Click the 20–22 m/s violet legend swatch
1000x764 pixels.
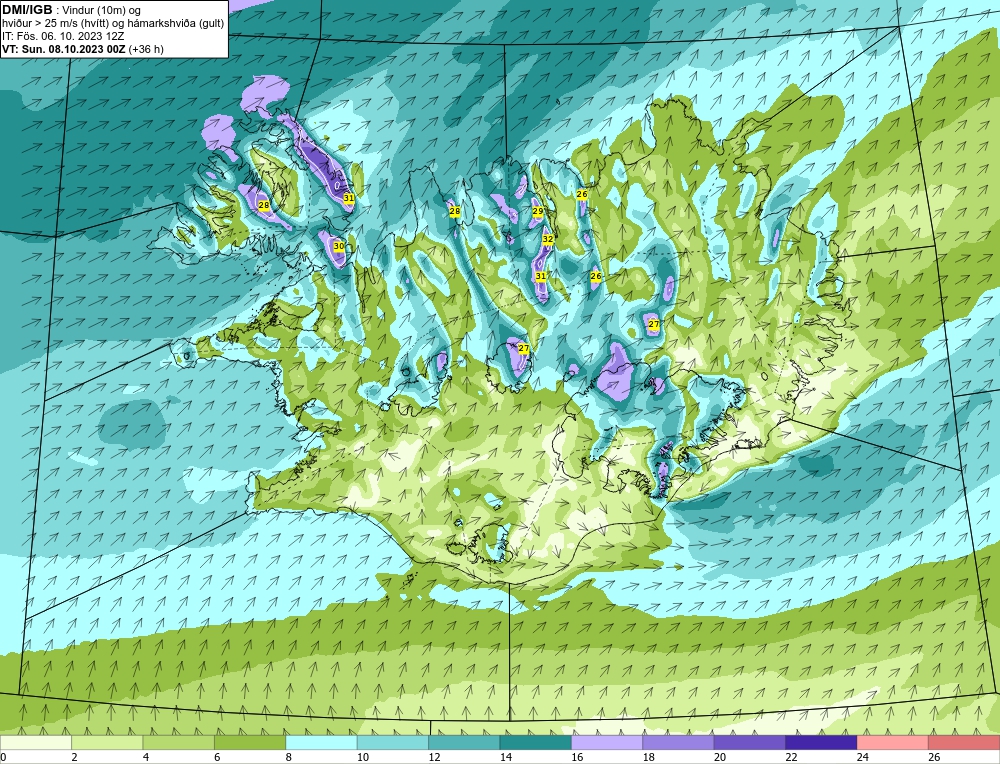(x=750, y=742)
